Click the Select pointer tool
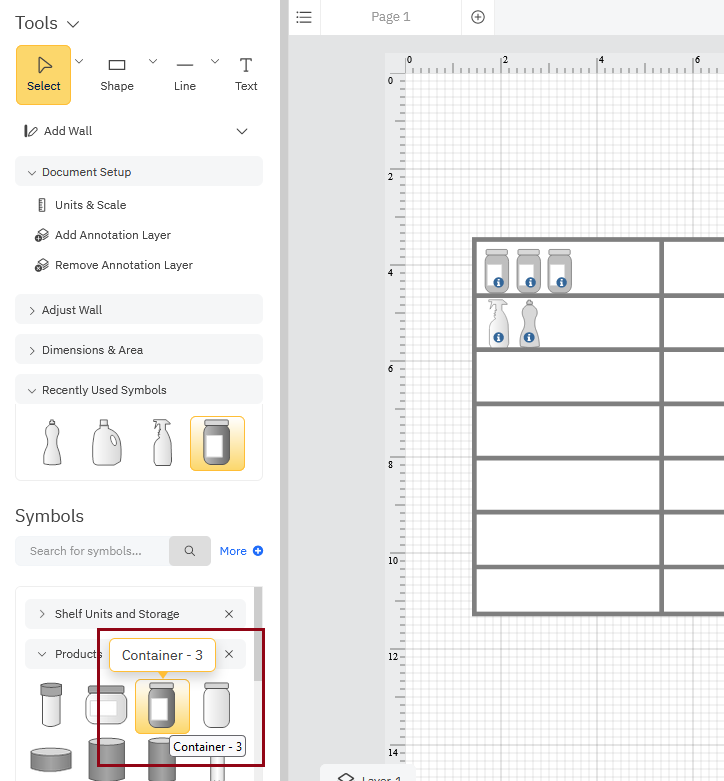 [x=44, y=74]
